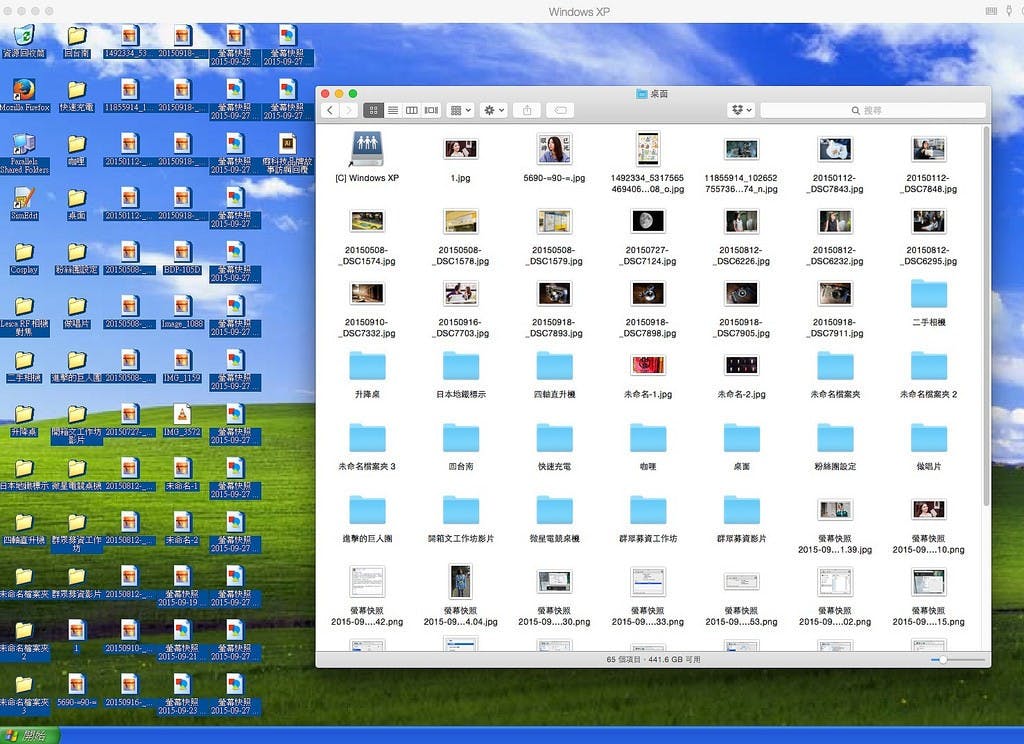Expand the Dropbox toolbar menu
The width and height of the screenshot is (1024, 744).
click(x=741, y=110)
